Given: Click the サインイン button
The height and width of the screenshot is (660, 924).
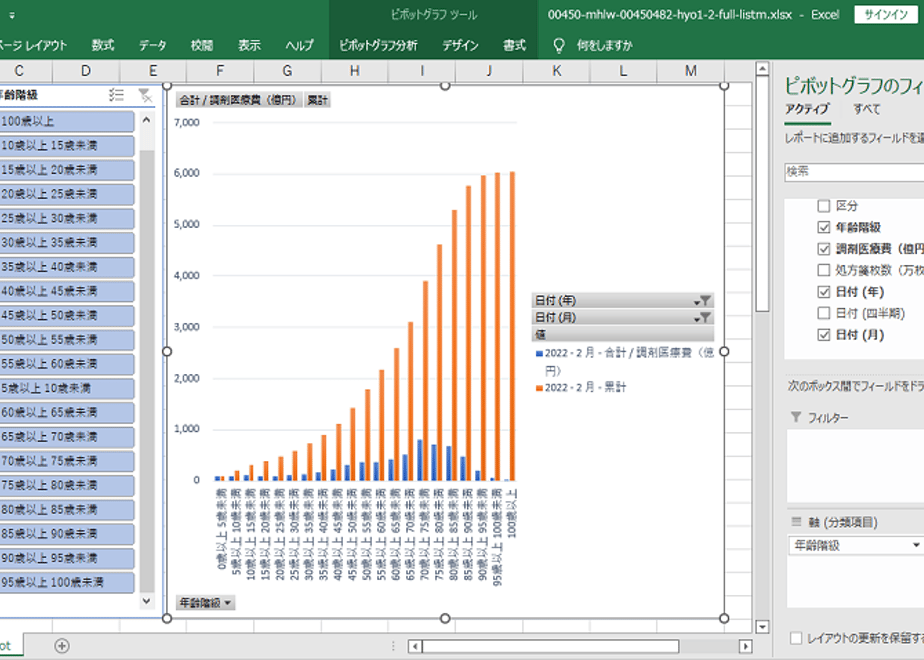Looking at the screenshot, I should tap(886, 15).
